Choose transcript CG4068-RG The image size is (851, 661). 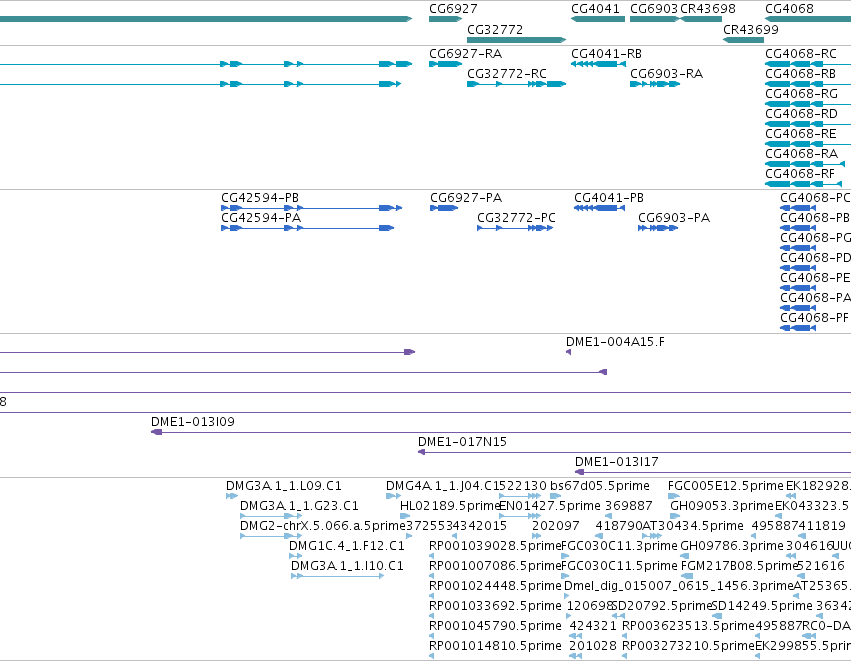point(801,94)
